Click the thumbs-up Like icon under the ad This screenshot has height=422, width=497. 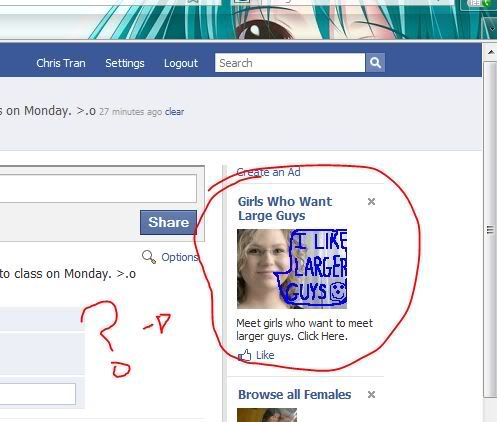pyautogui.click(x=245, y=355)
